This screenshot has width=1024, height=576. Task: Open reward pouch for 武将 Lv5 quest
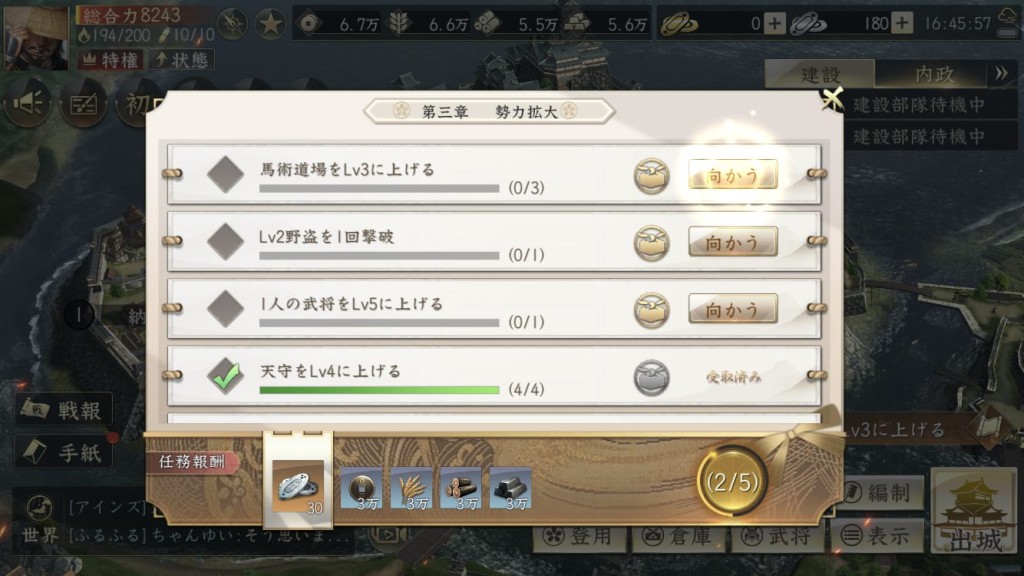coord(651,310)
